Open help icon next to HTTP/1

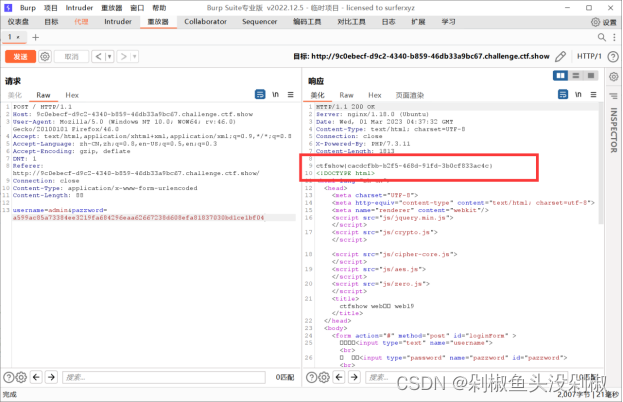point(613,57)
